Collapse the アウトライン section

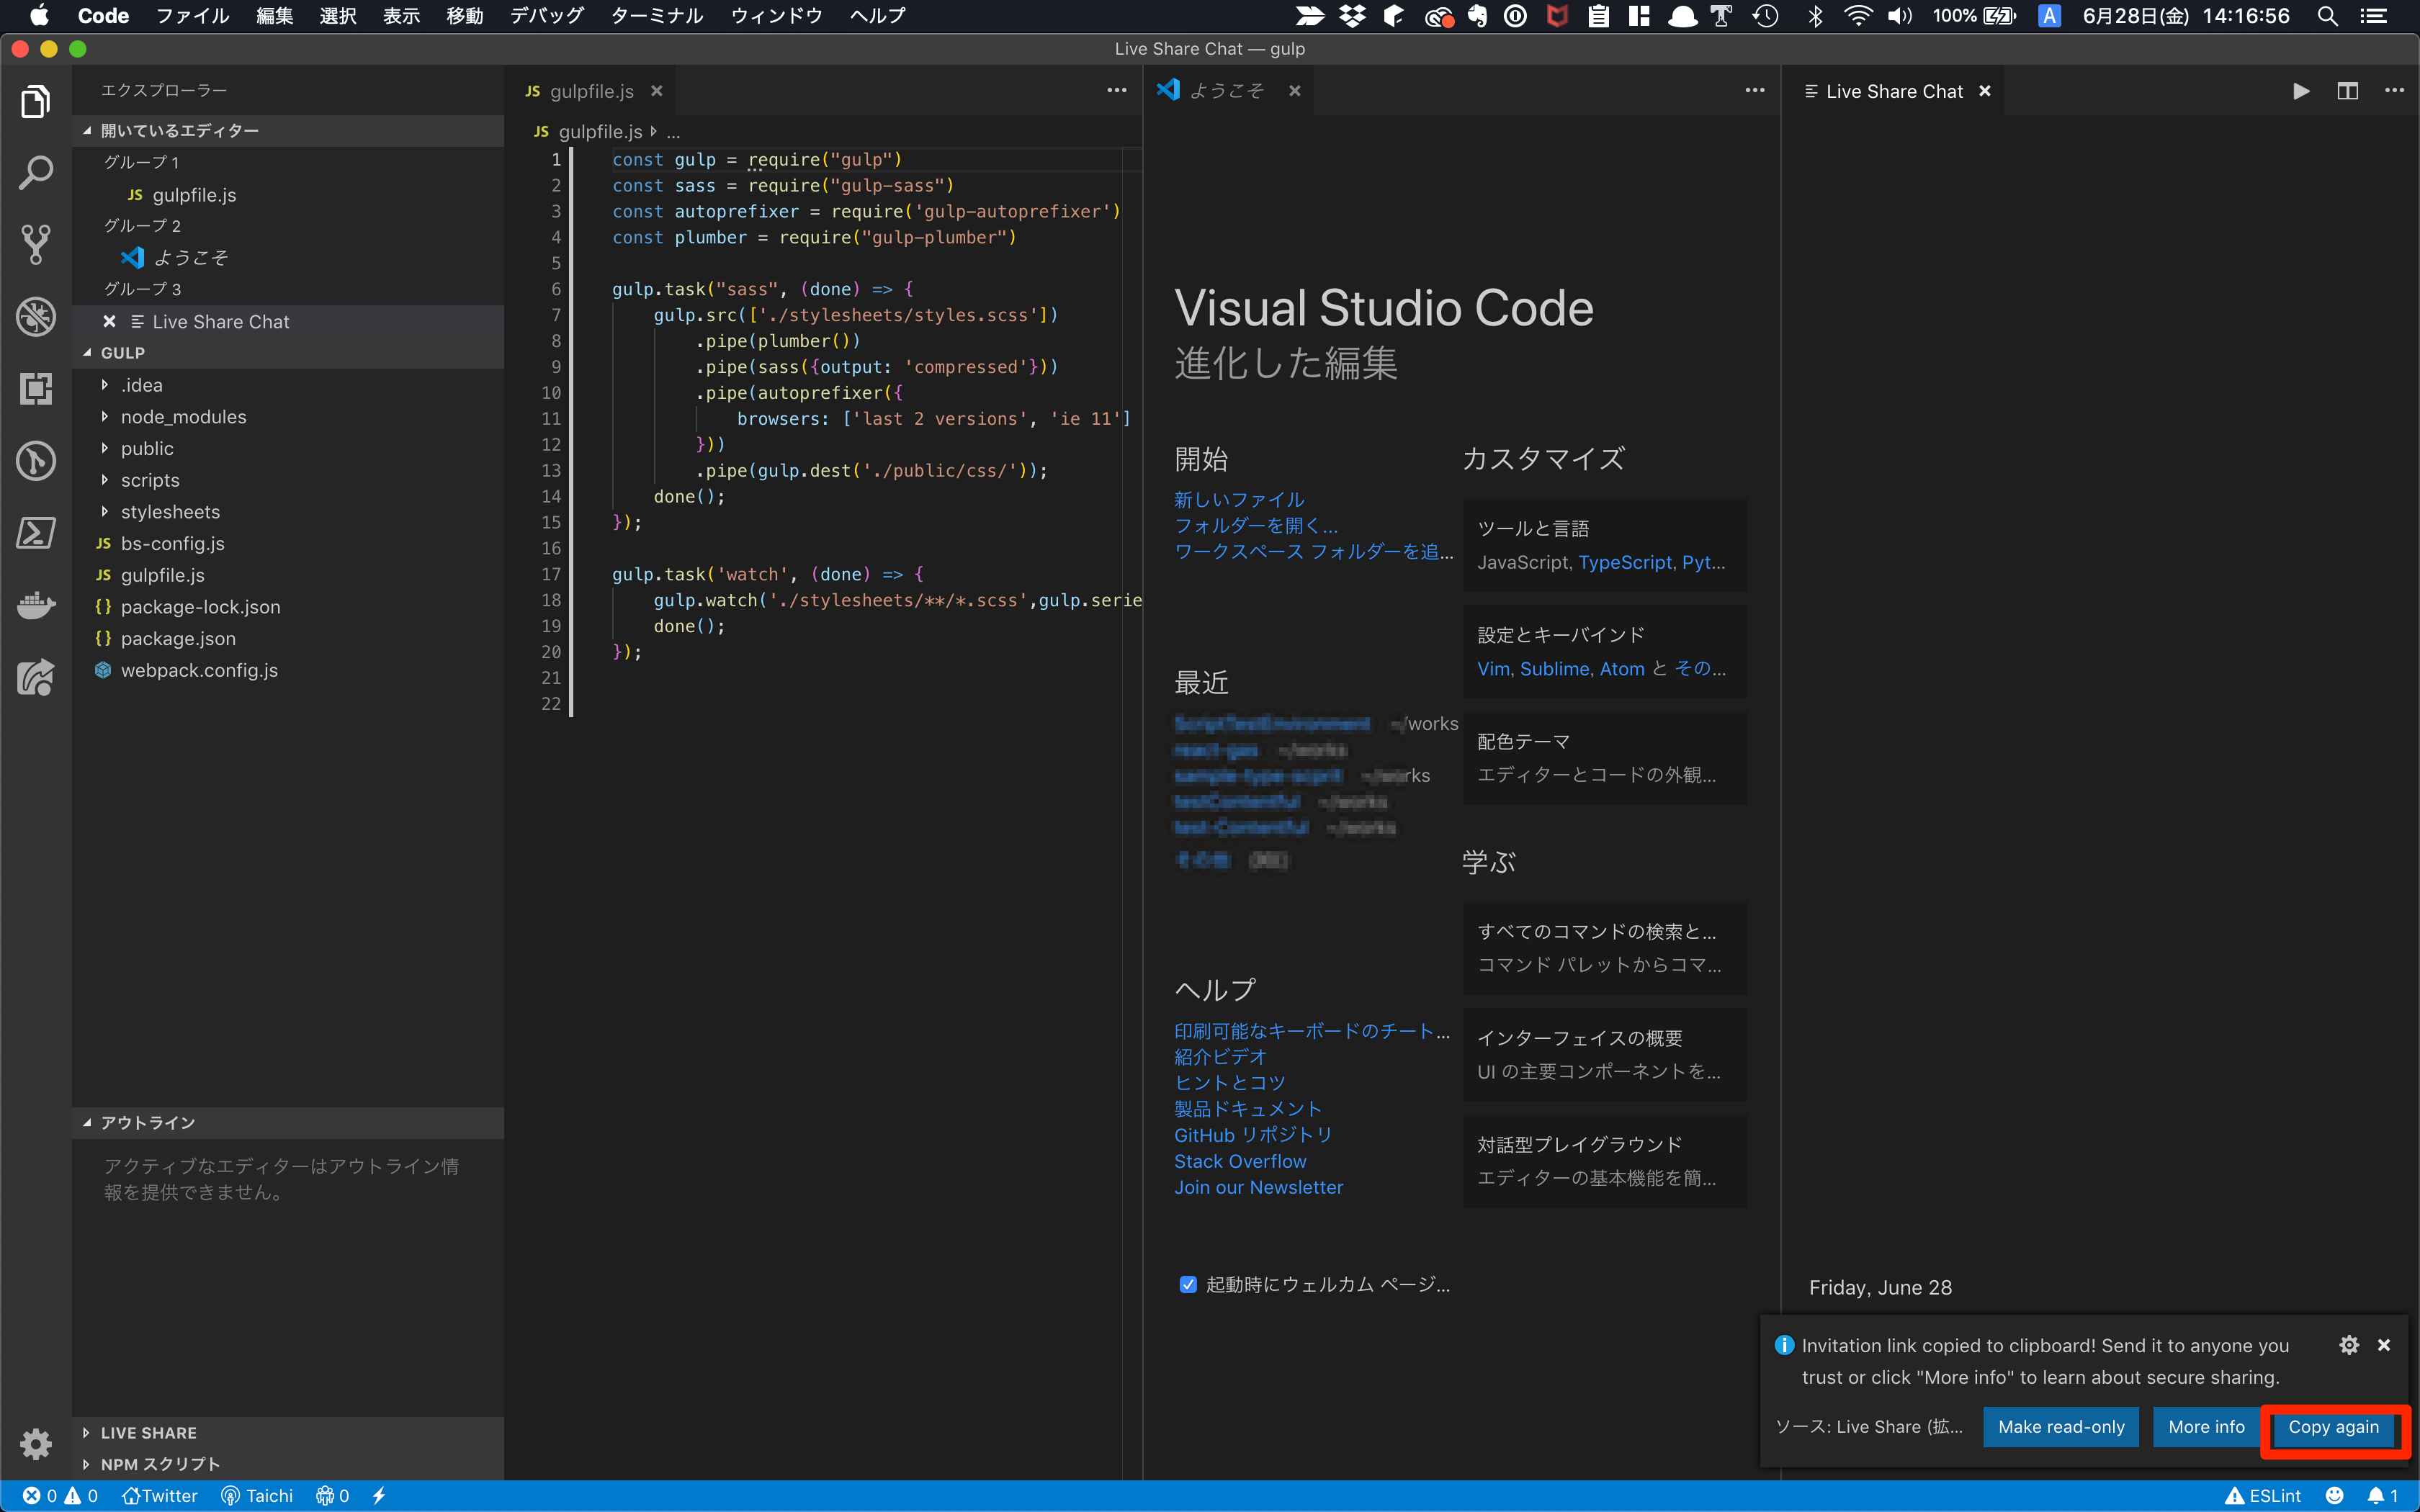click(288, 1123)
